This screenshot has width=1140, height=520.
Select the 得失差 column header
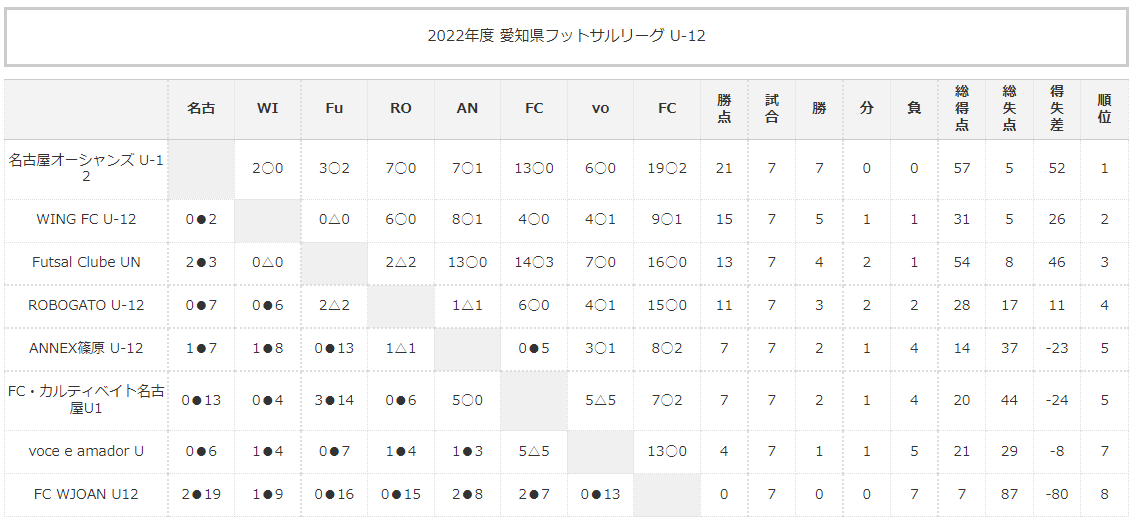click(1057, 108)
